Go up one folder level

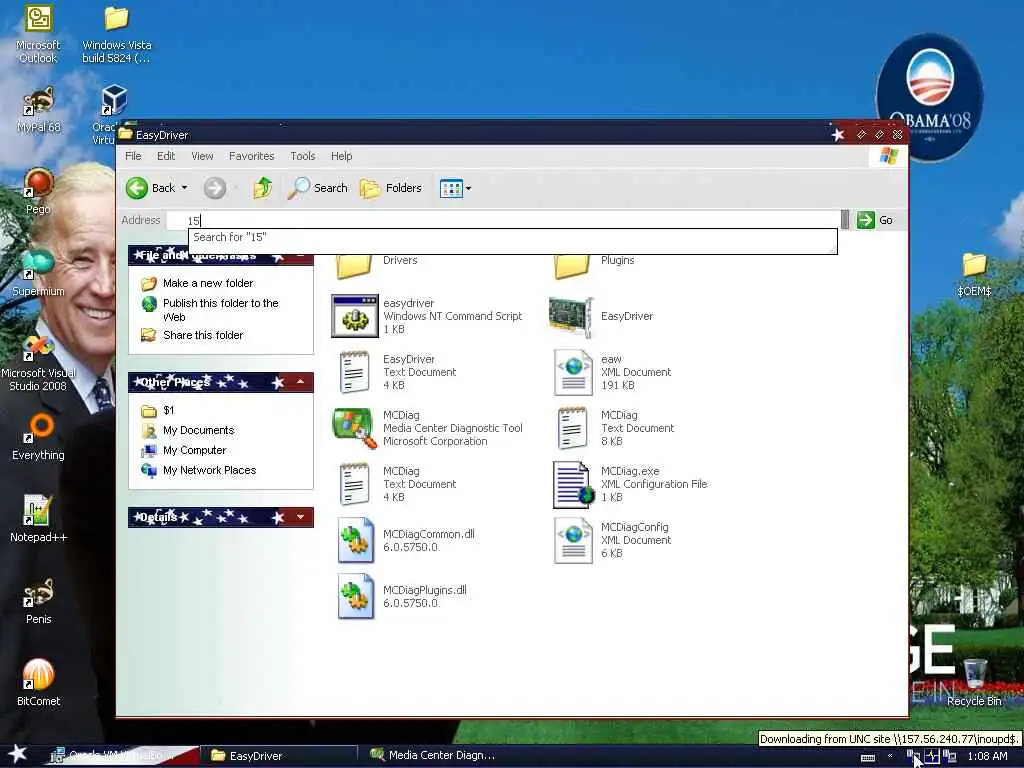coord(263,188)
